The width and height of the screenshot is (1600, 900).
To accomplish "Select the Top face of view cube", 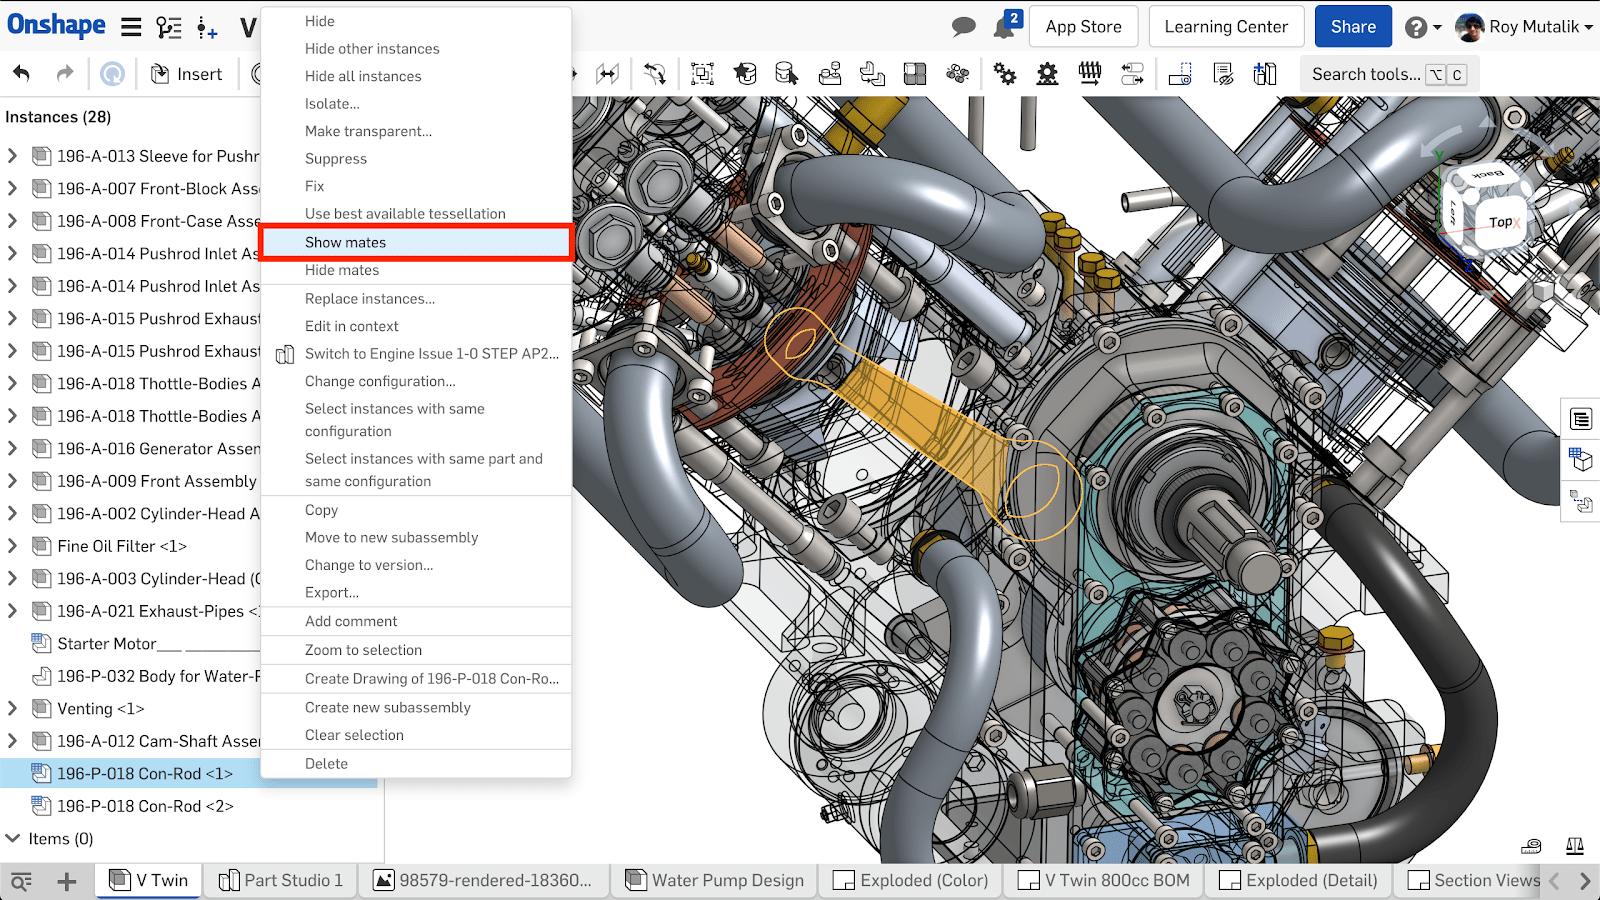I will 1499,222.
